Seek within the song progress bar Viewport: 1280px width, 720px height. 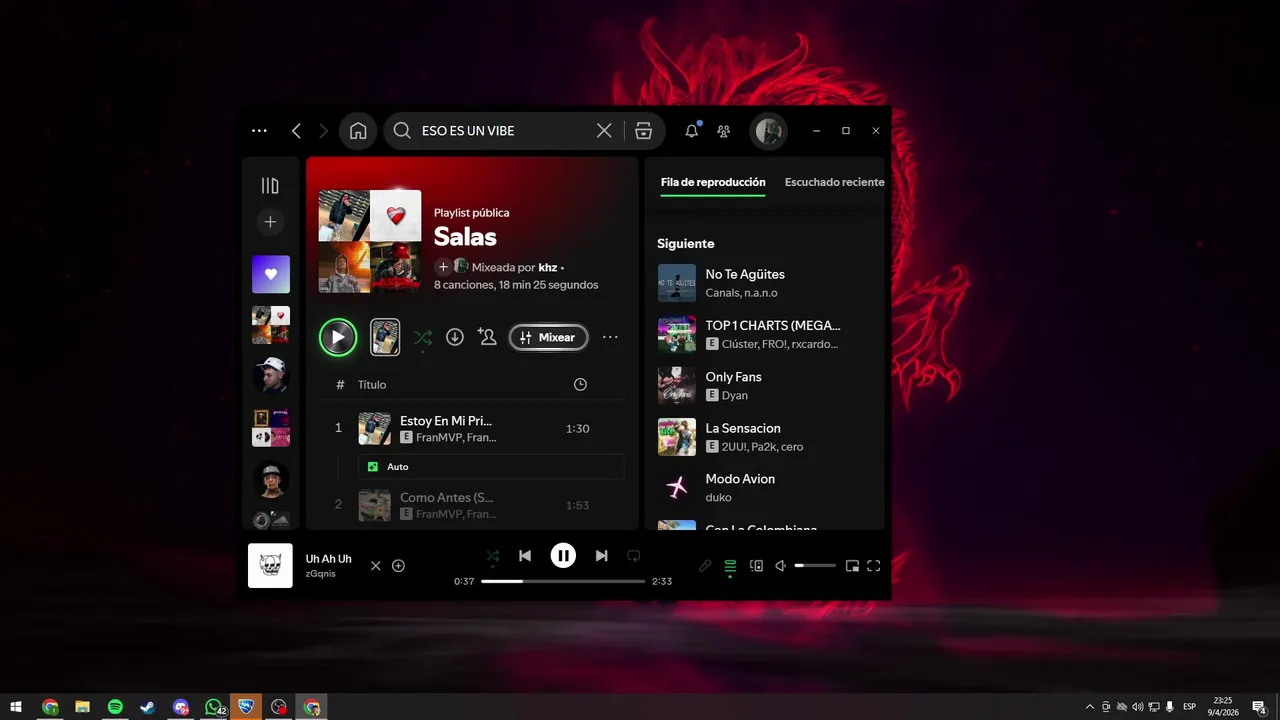563,581
